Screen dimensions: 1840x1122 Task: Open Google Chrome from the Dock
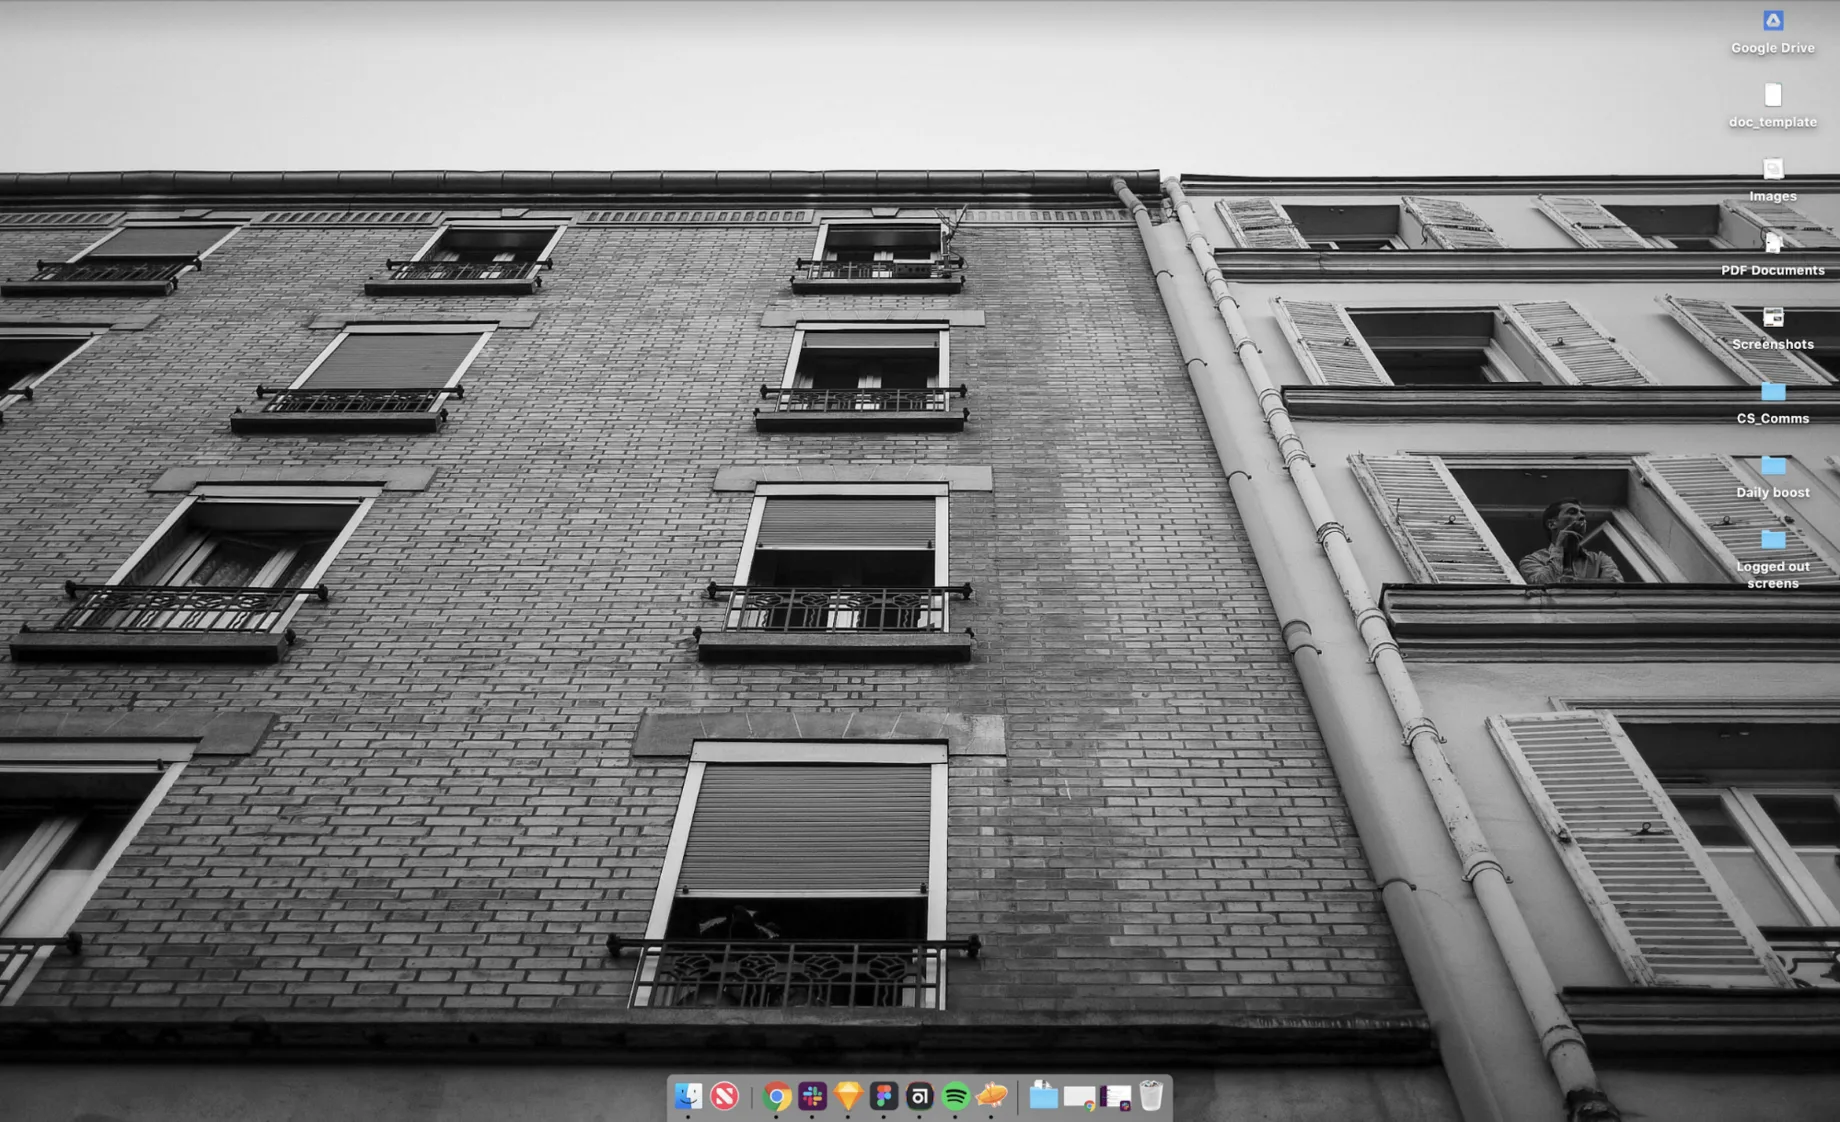pyautogui.click(x=776, y=1096)
